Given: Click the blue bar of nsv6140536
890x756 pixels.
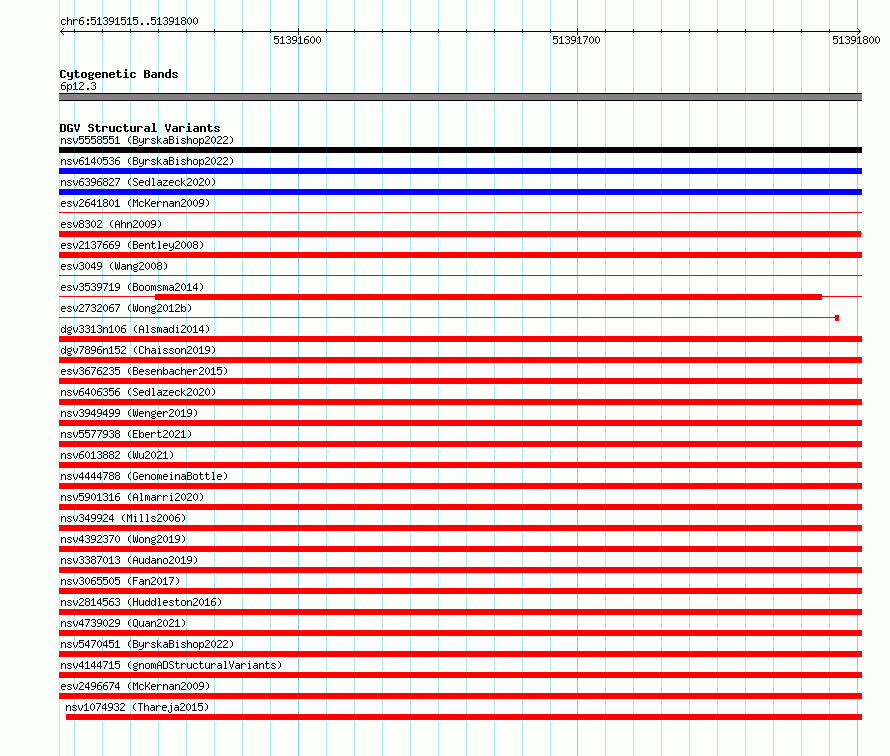Looking at the screenshot, I should 460,171.
